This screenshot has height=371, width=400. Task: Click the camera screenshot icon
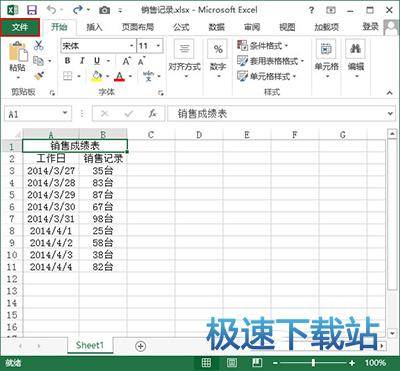coord(104,11)
